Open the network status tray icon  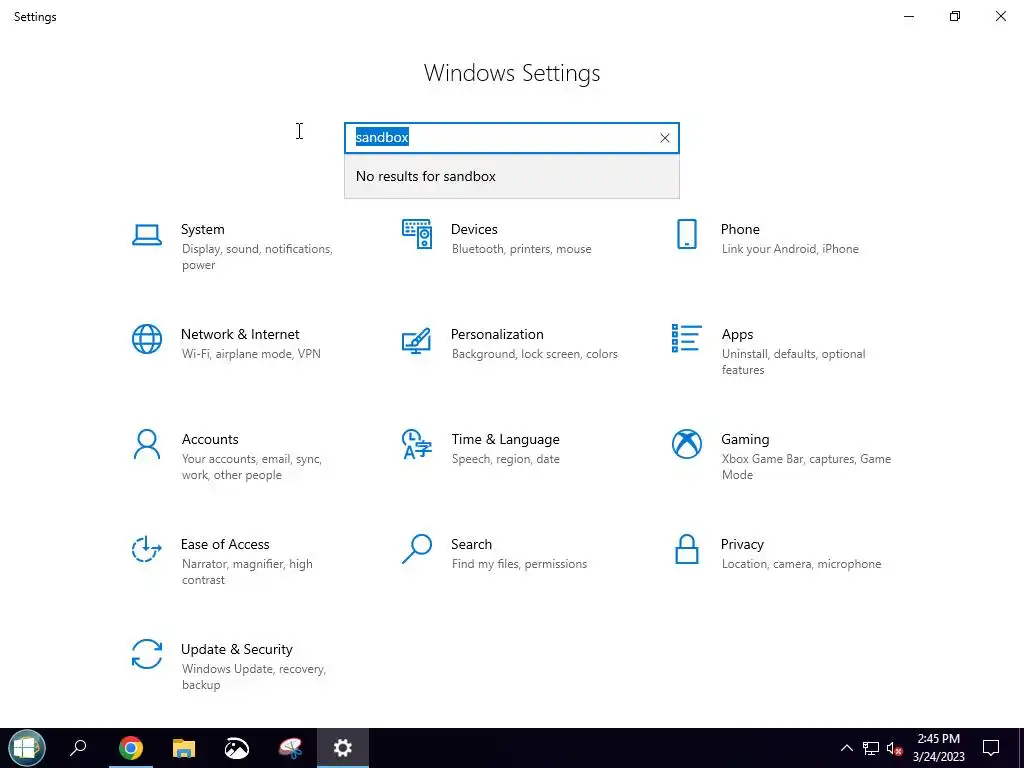[871, 748]
